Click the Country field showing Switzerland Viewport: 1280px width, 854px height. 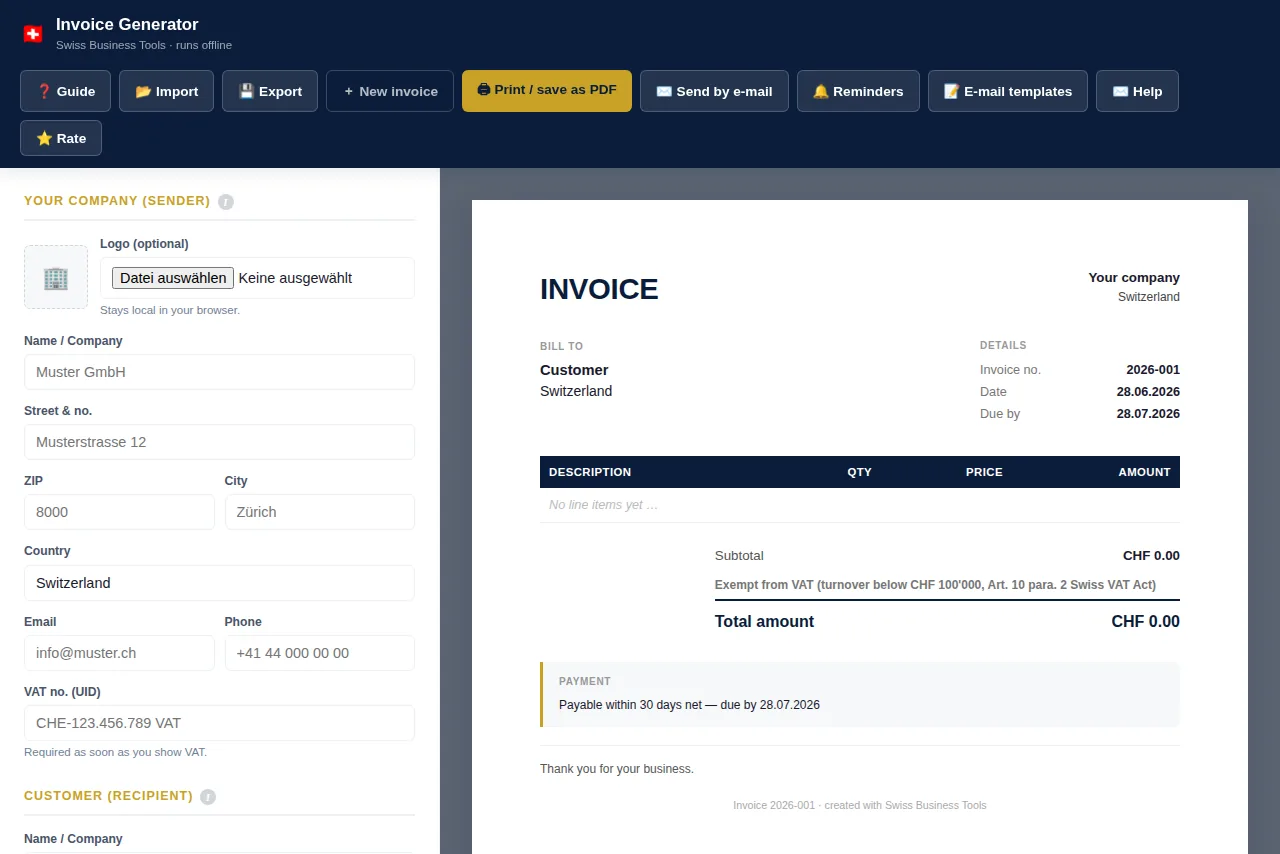219,583
